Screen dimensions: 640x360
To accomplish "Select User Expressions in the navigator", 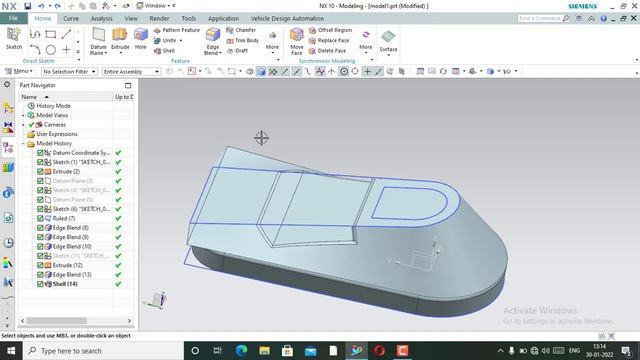I will (57, 134).
